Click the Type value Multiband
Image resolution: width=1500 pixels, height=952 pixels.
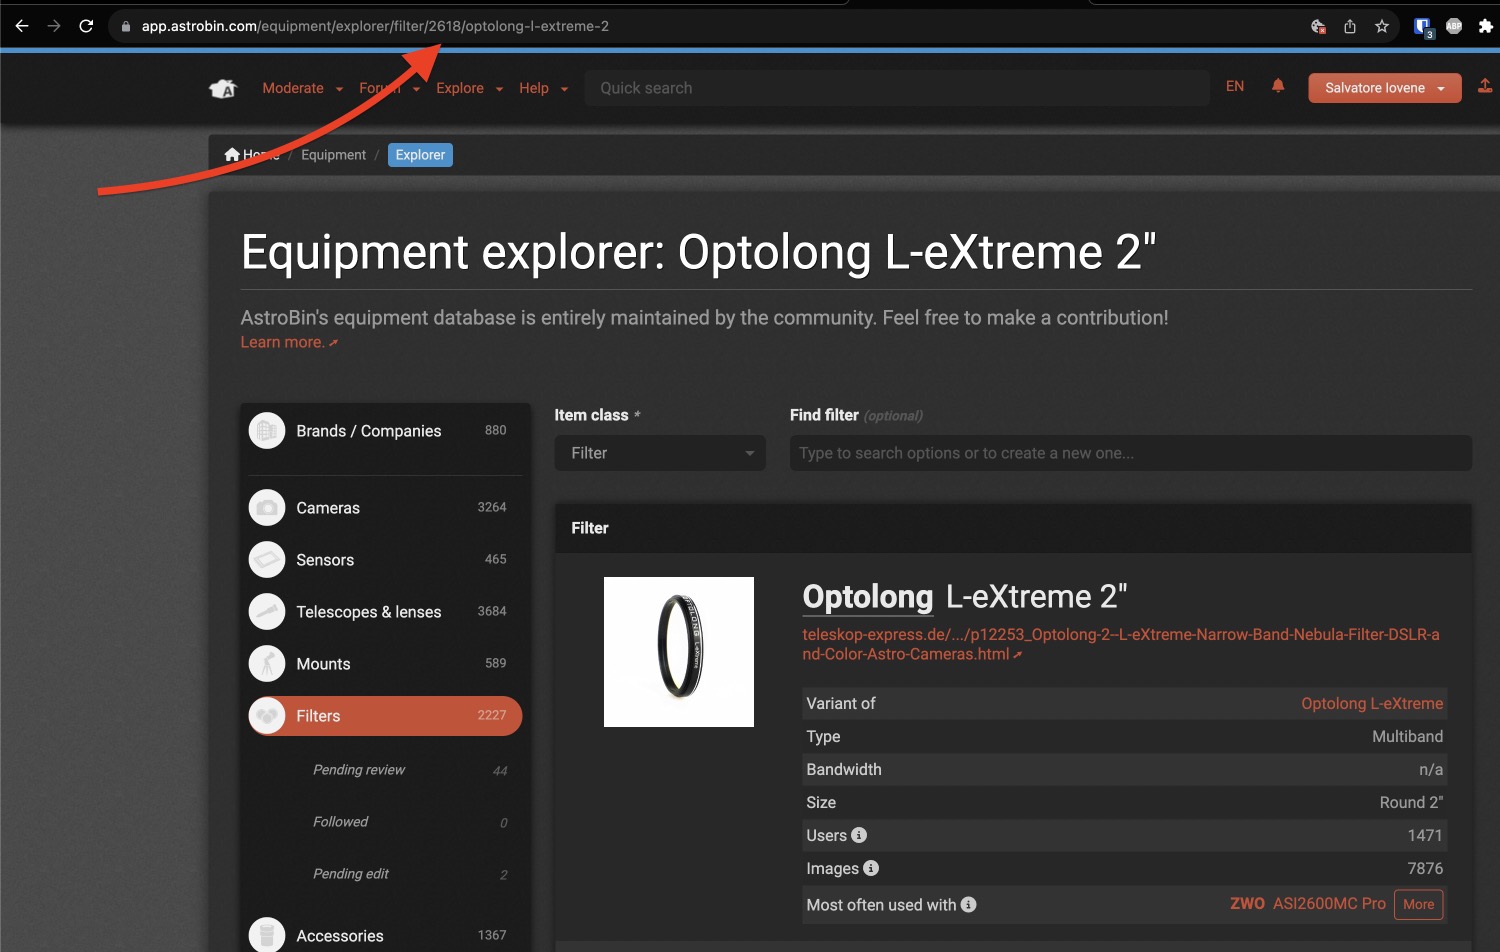coord(1407,736)
